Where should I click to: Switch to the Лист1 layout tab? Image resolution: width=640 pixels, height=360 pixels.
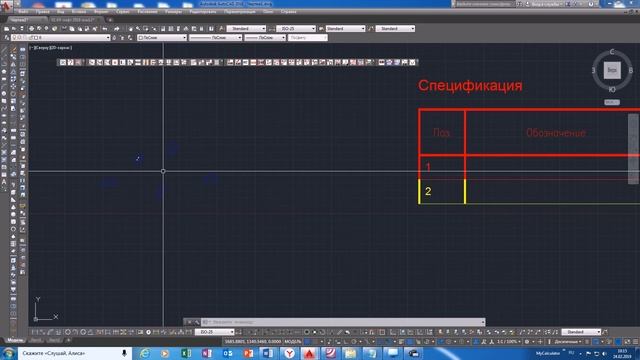pyautogui.click(x=36, y=340)
